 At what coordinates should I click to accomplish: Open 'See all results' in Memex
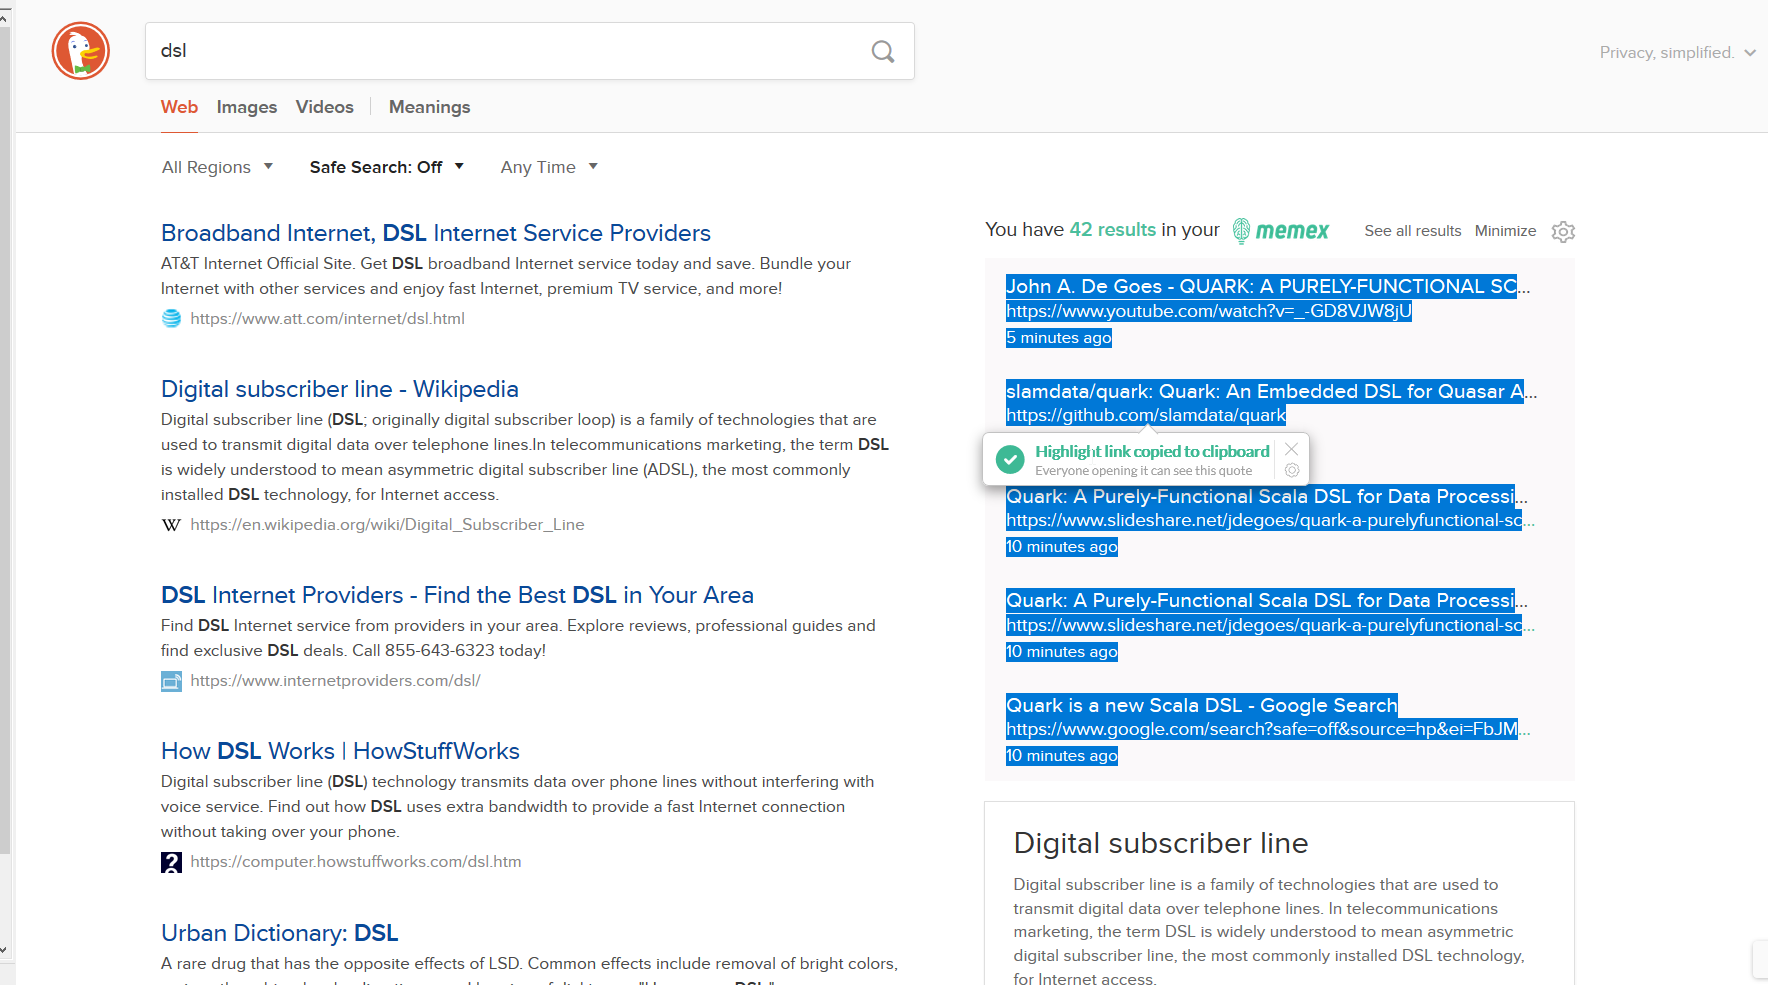pos(1412,230)
